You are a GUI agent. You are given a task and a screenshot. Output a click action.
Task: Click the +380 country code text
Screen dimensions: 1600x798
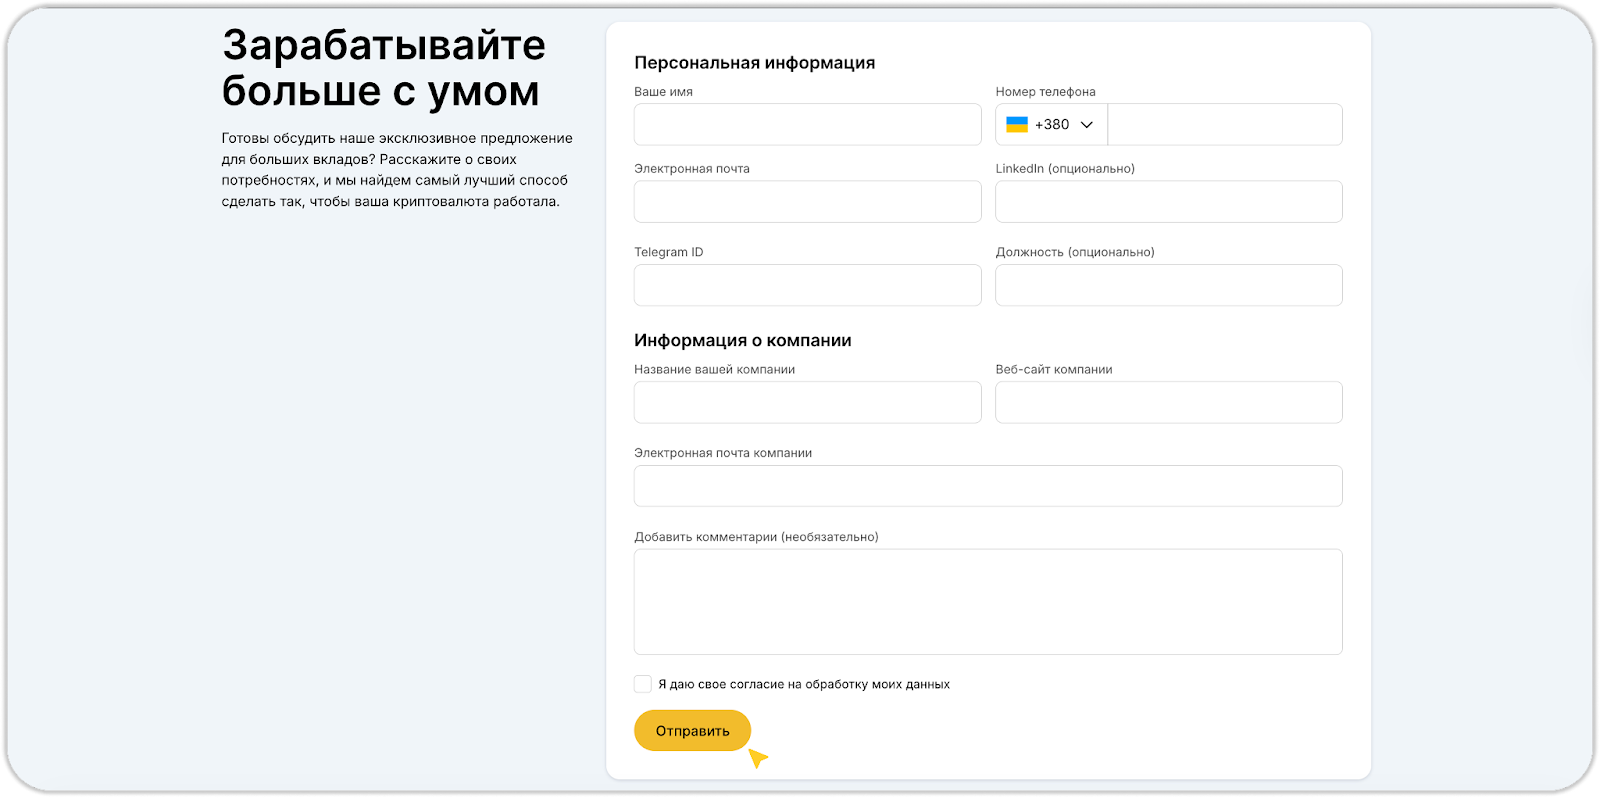click(1052, 125)
